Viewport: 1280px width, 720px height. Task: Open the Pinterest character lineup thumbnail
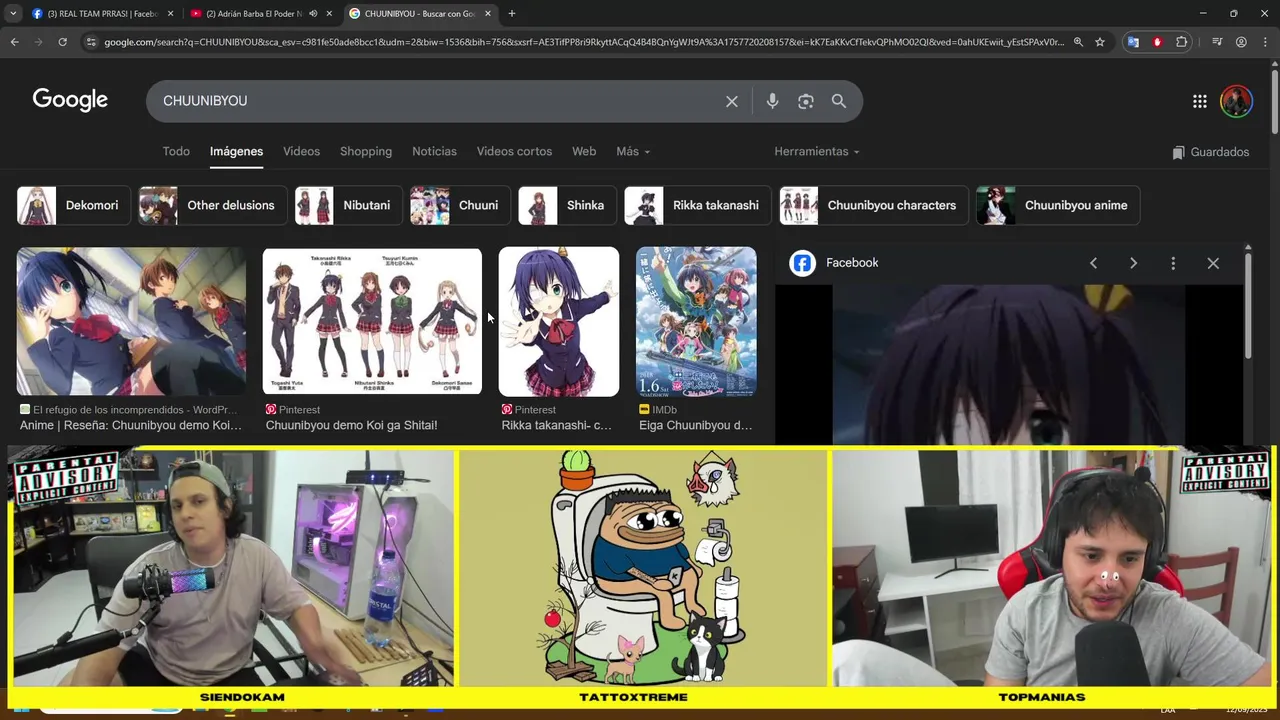[x=372, y=321]
